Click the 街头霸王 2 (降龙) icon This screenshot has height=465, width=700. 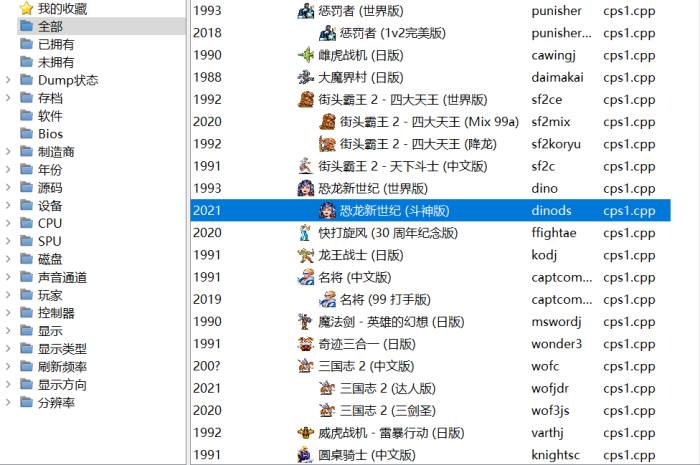point(327,144)
